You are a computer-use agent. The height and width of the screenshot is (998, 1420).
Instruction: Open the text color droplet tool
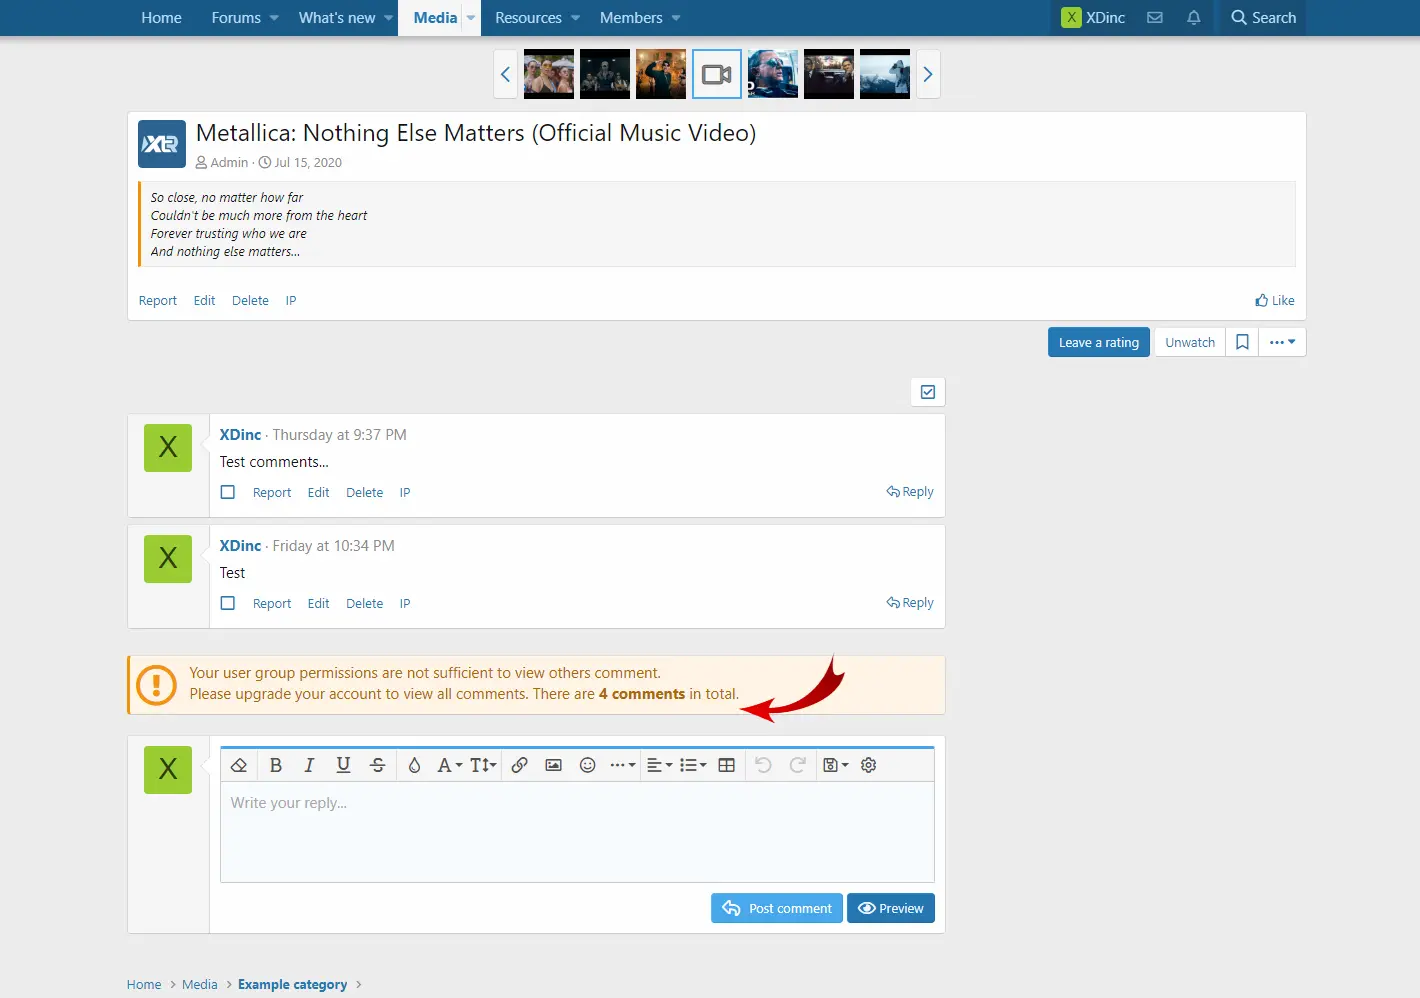coord(414,765)
